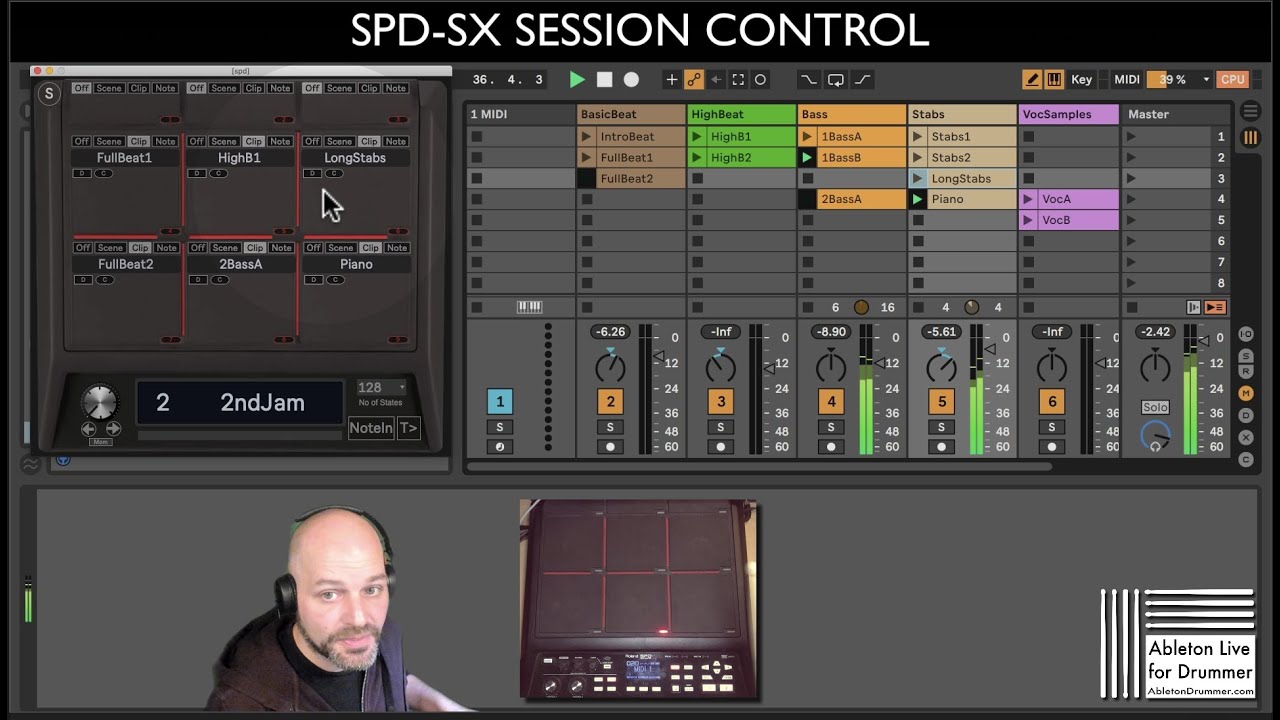Click the orange CPU indicator

click(1233, 79)
